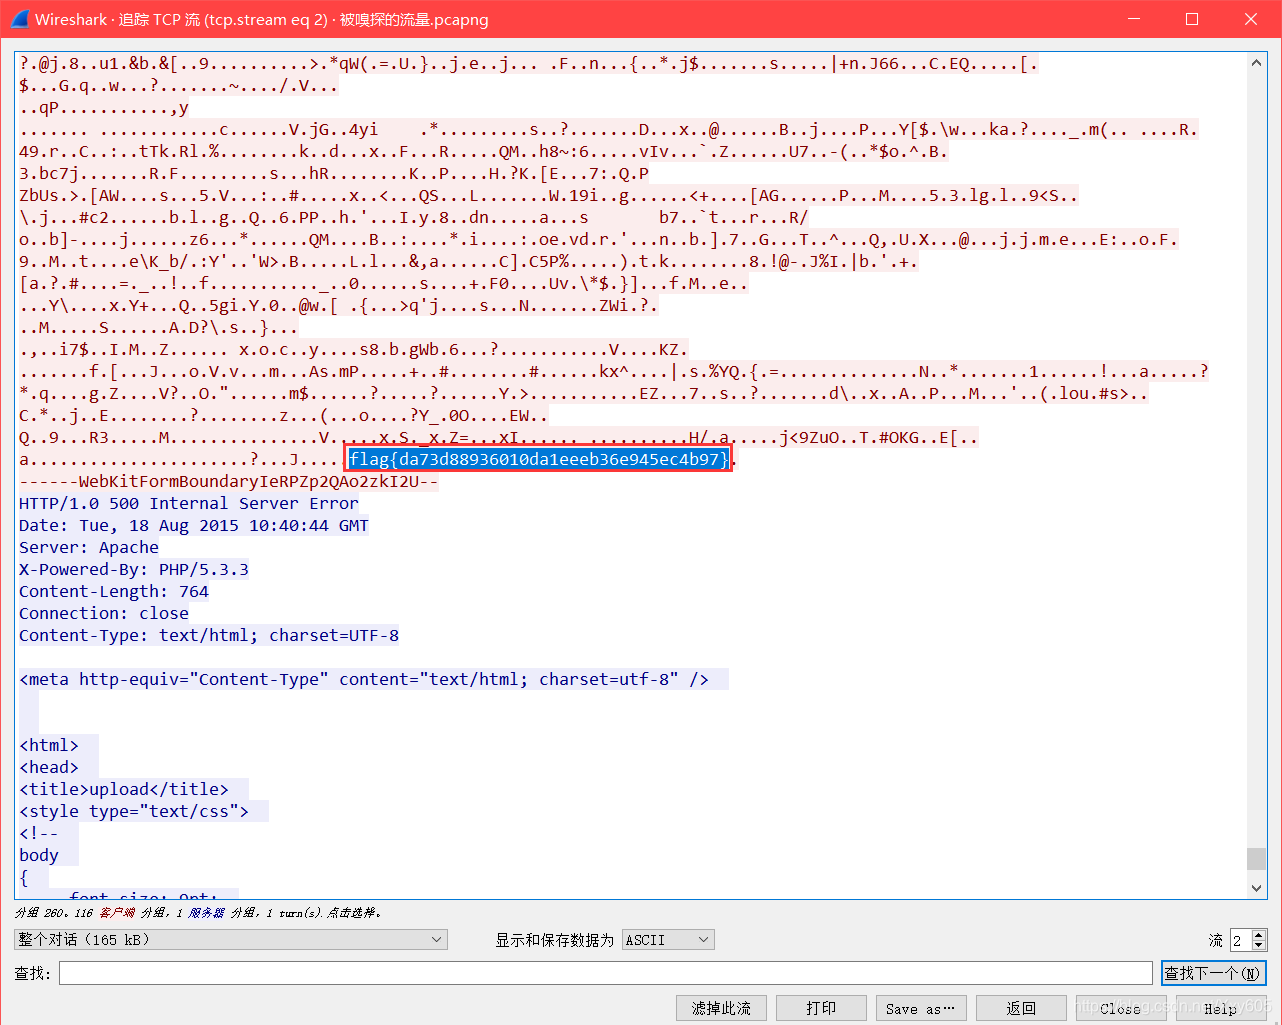This screenshot has width=1282, height=1025.
Task: Click the Find Next (查找下一个) button
Action: click(1213, 973)
